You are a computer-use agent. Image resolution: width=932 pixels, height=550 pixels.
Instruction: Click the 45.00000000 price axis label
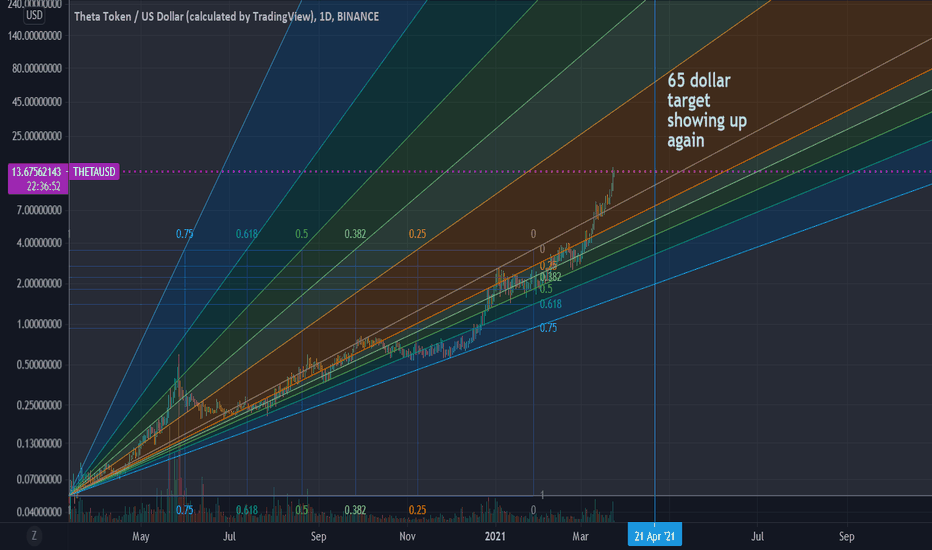37,102
